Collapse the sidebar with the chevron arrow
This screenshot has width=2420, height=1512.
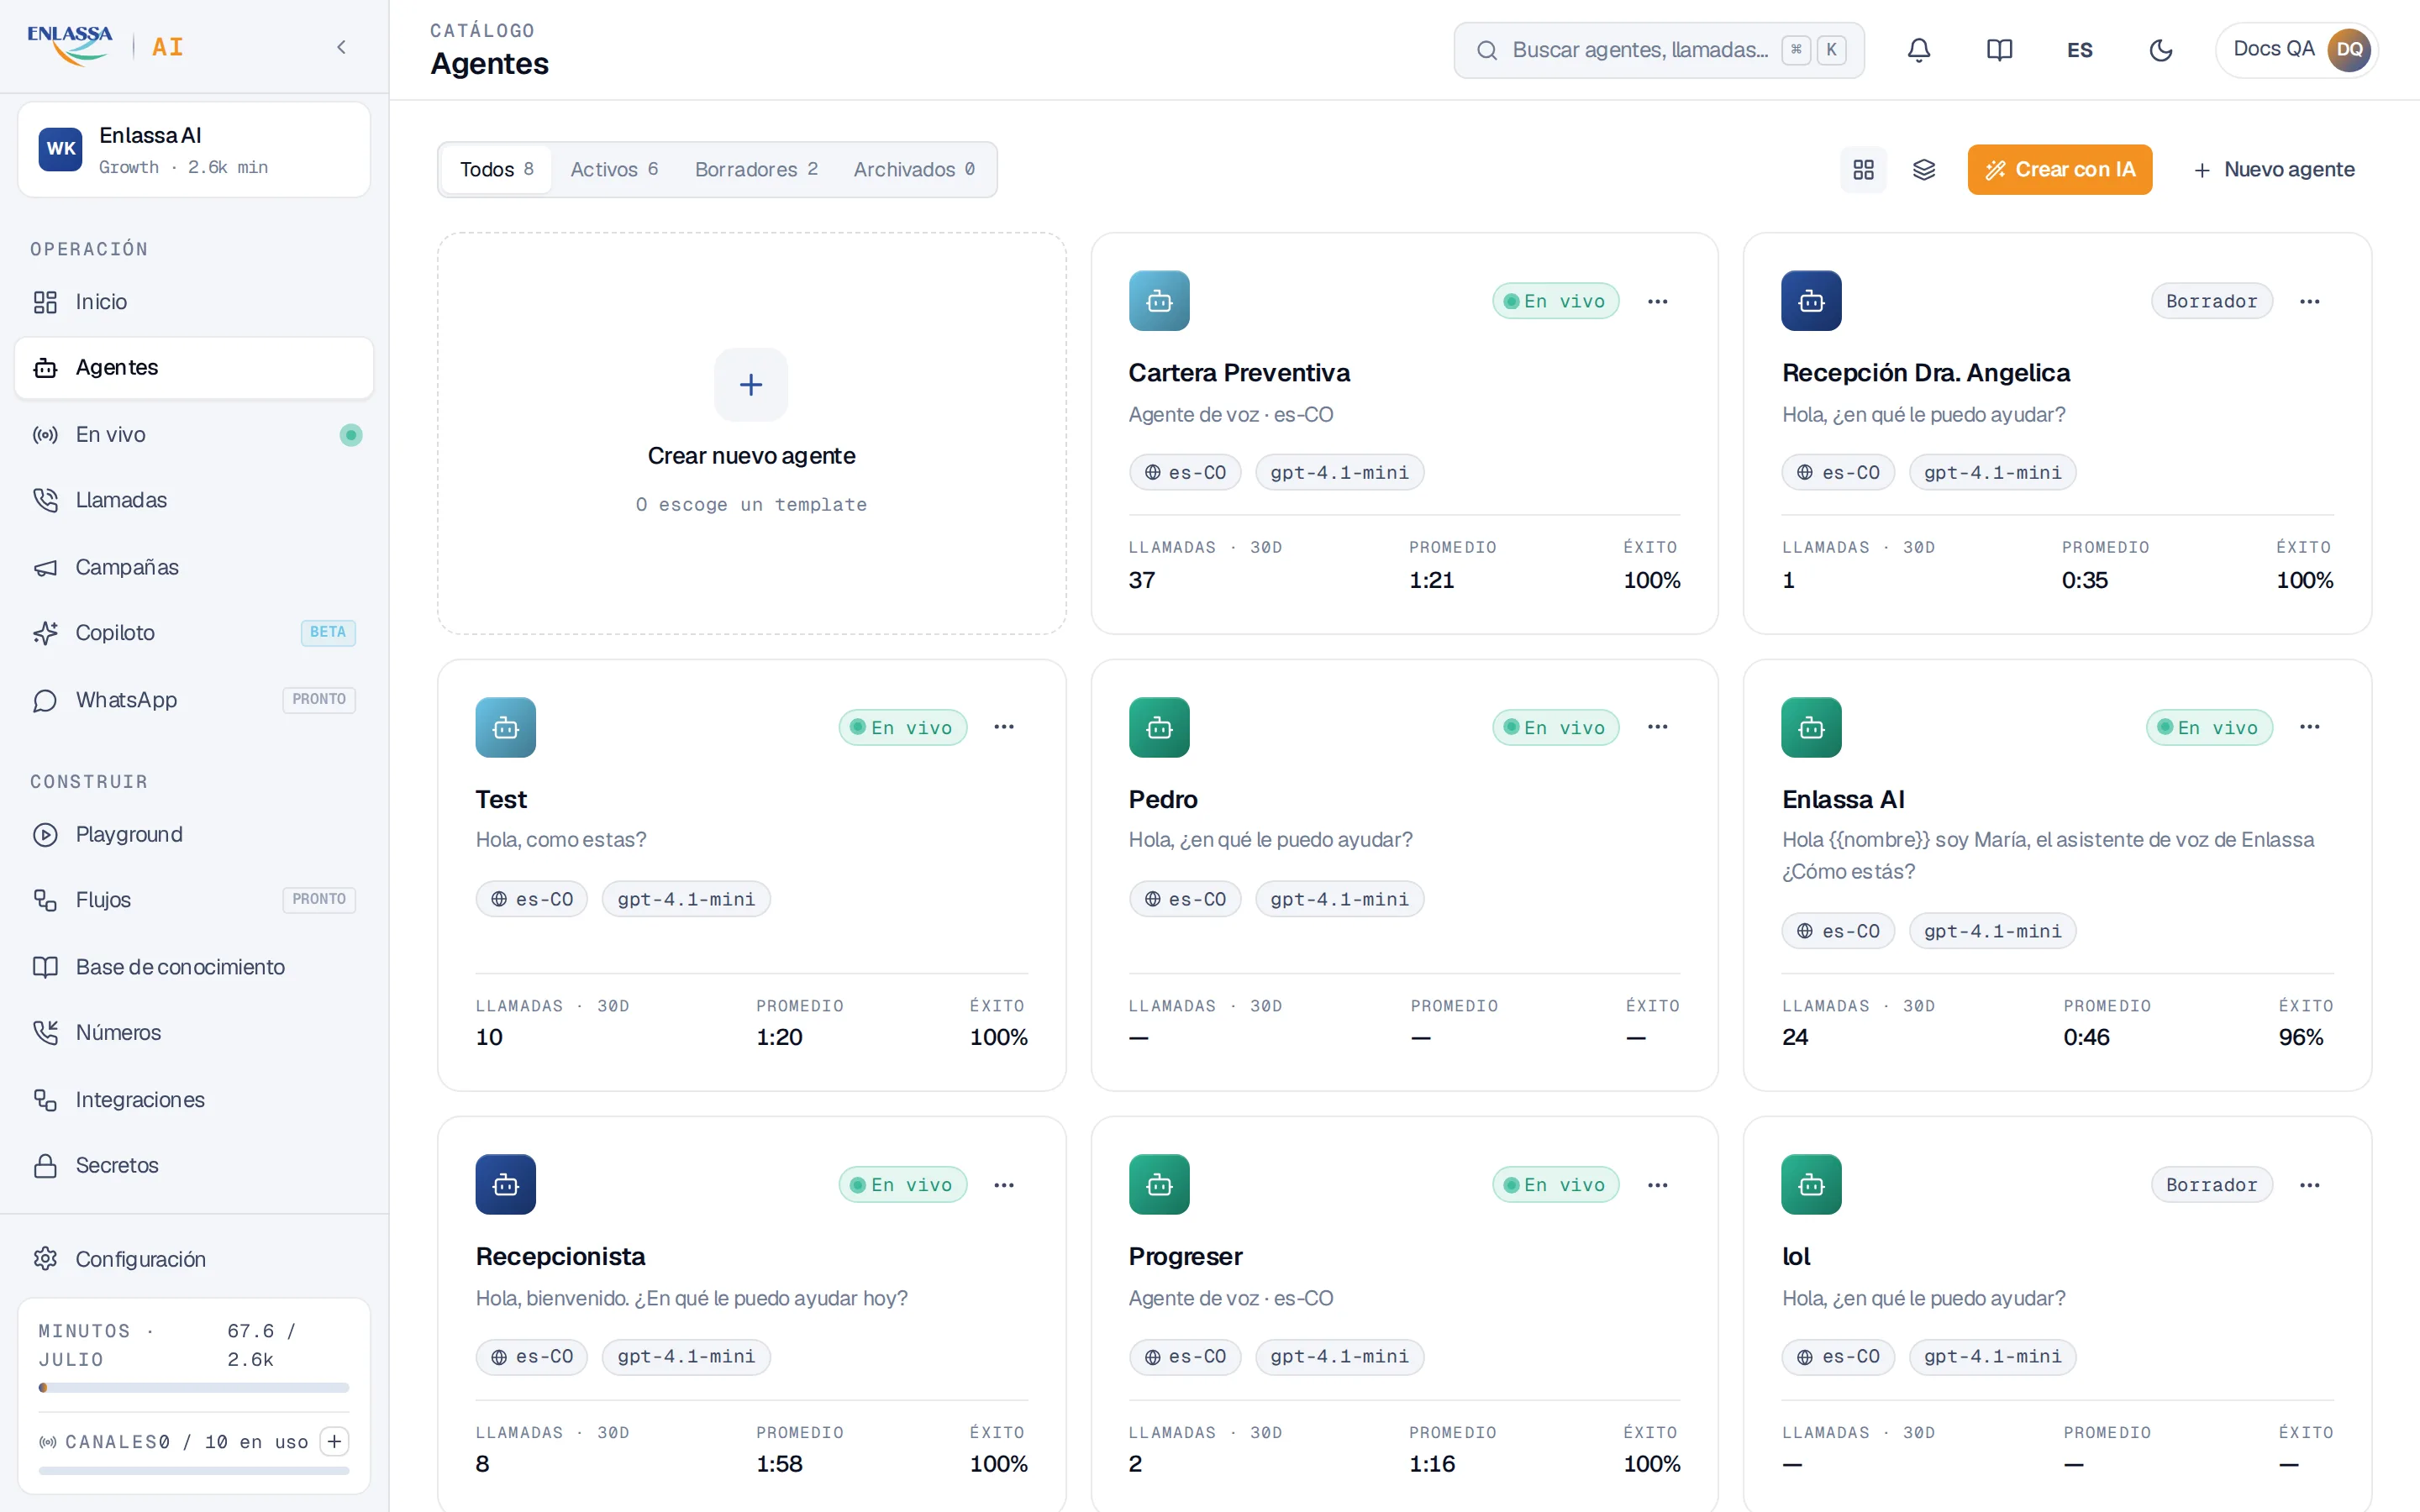[x=341, y=47]
